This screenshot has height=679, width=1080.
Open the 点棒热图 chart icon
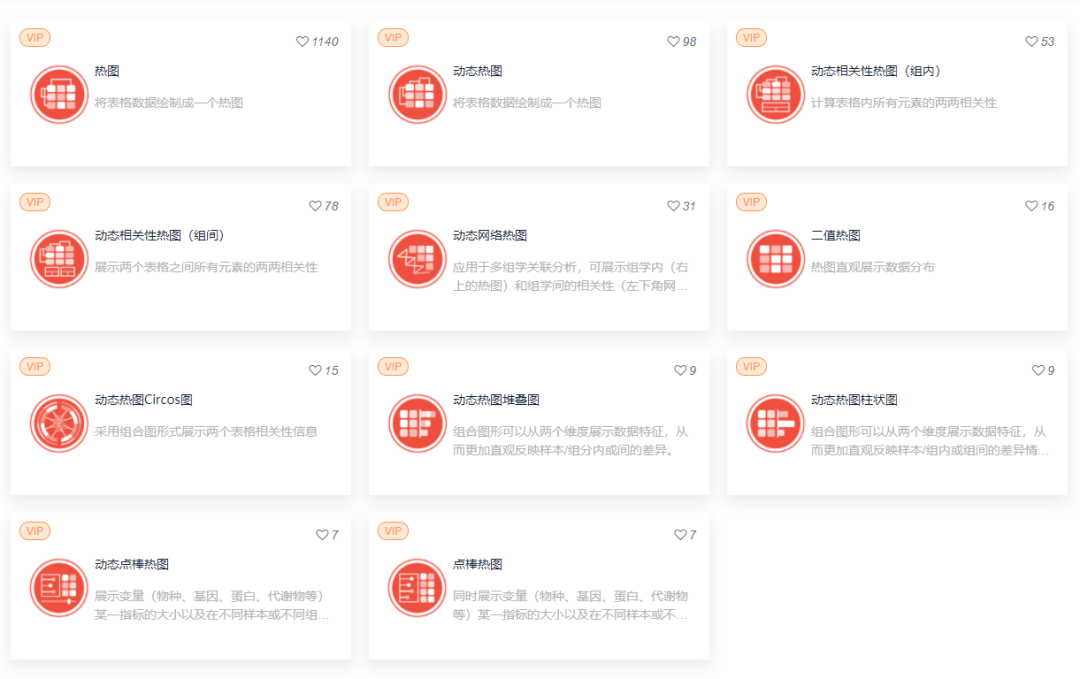(416, 587)
